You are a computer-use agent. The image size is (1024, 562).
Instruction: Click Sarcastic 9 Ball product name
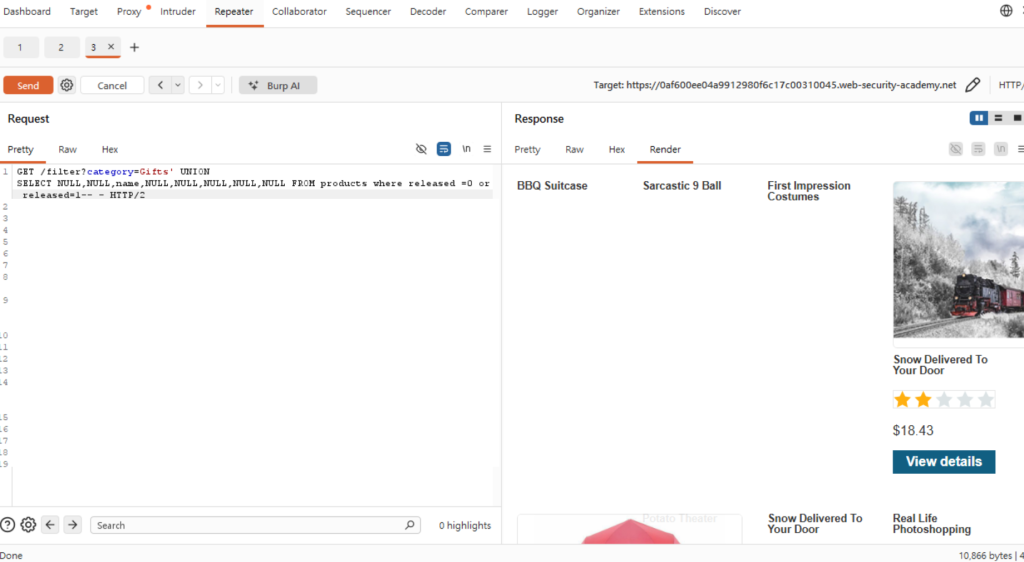pyautogui.click(x=682, y=185)
